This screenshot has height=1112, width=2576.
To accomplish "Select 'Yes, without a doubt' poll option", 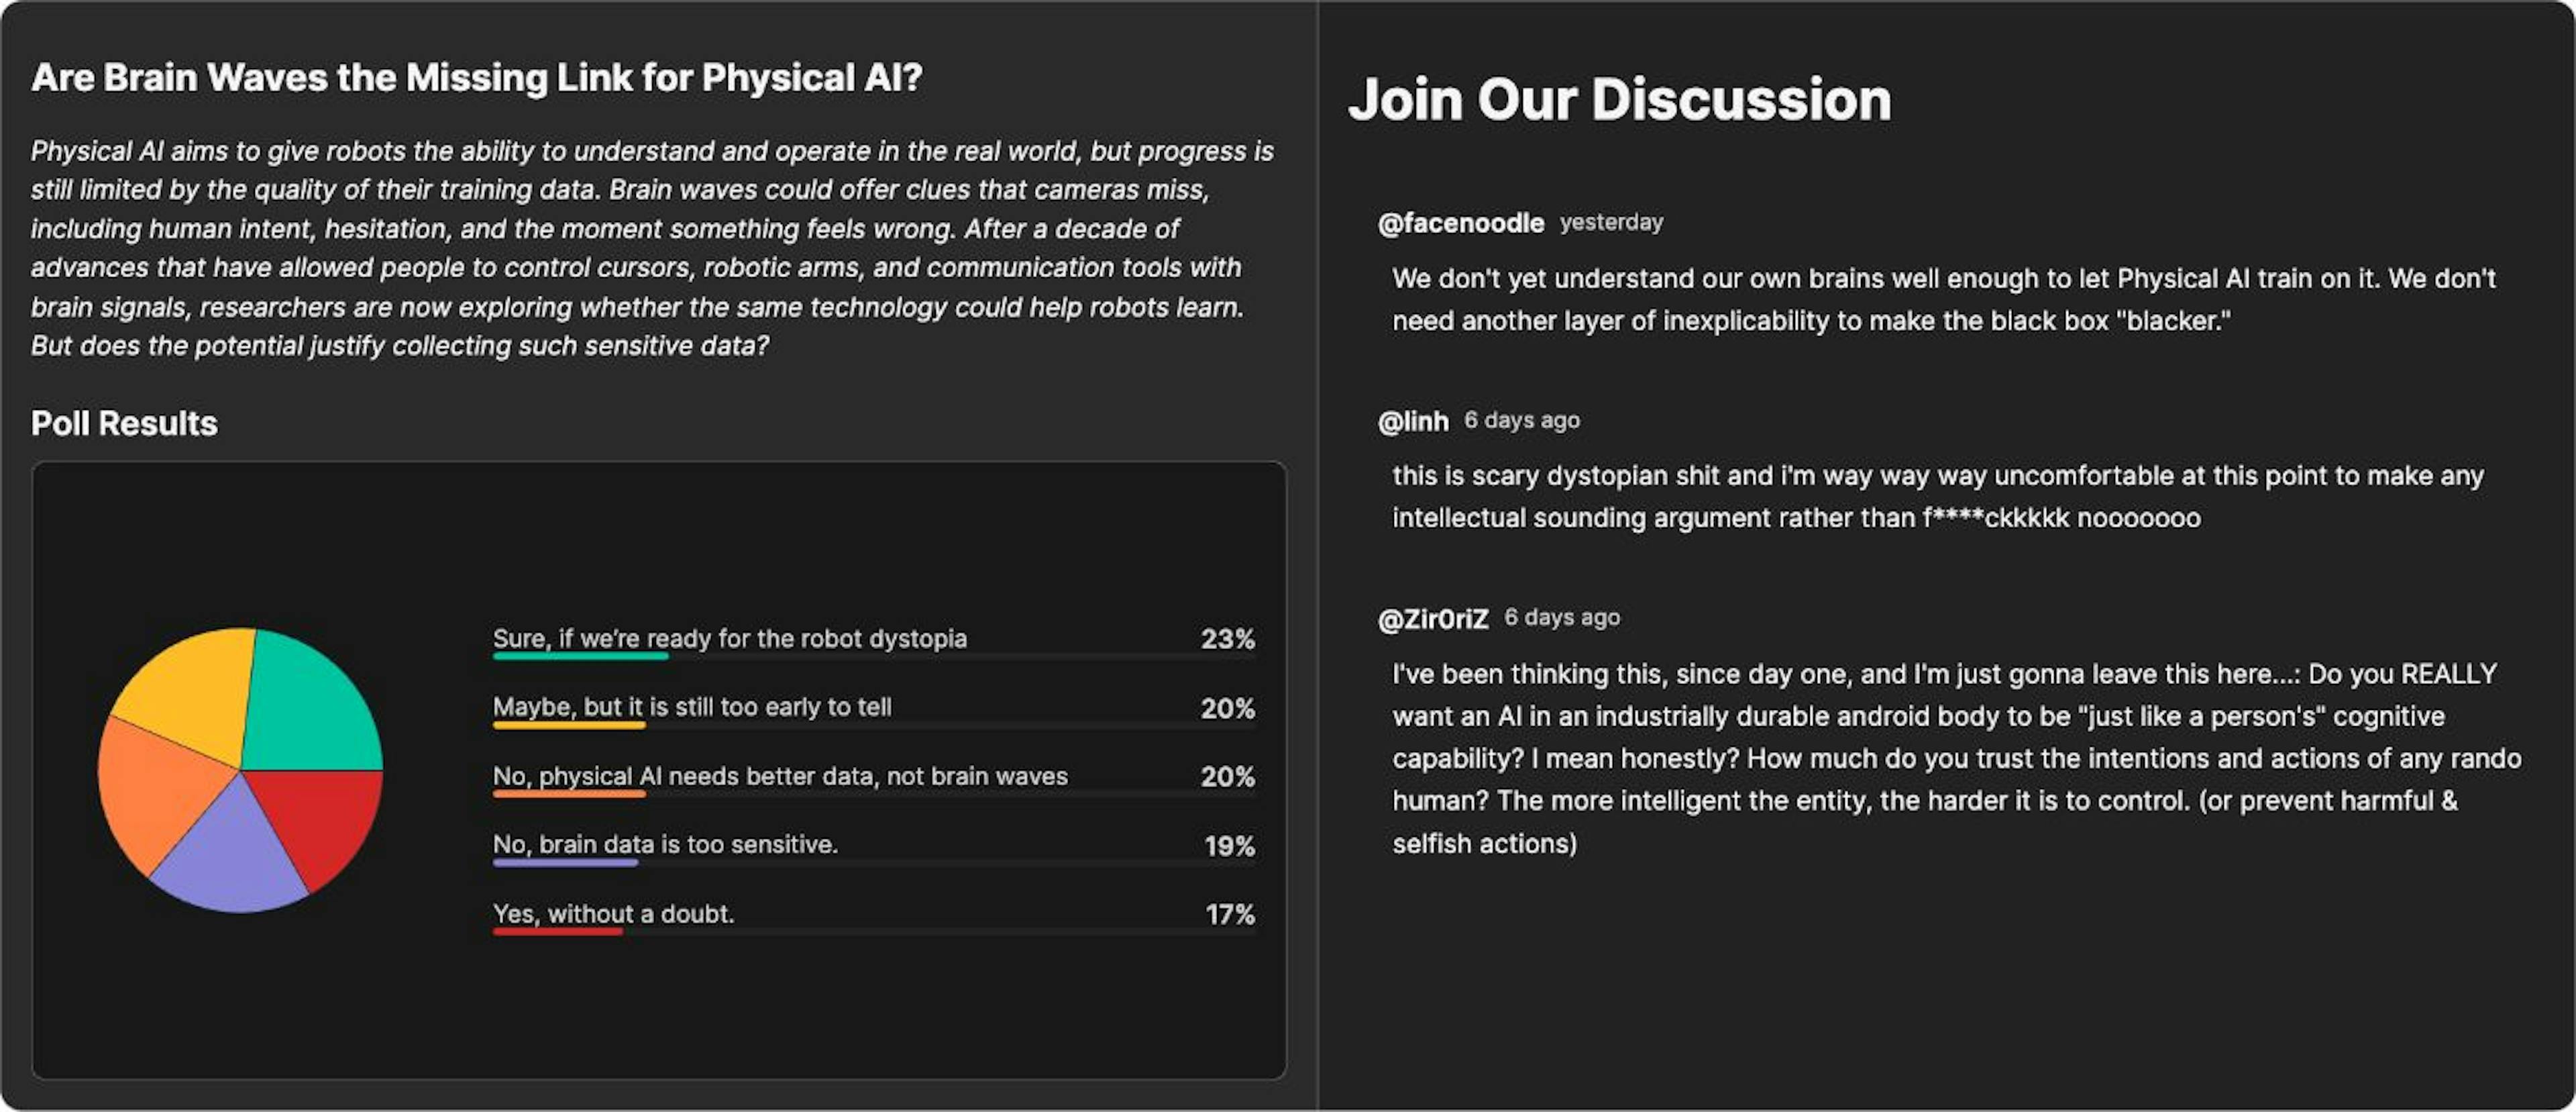I will [x=873, y=916].
